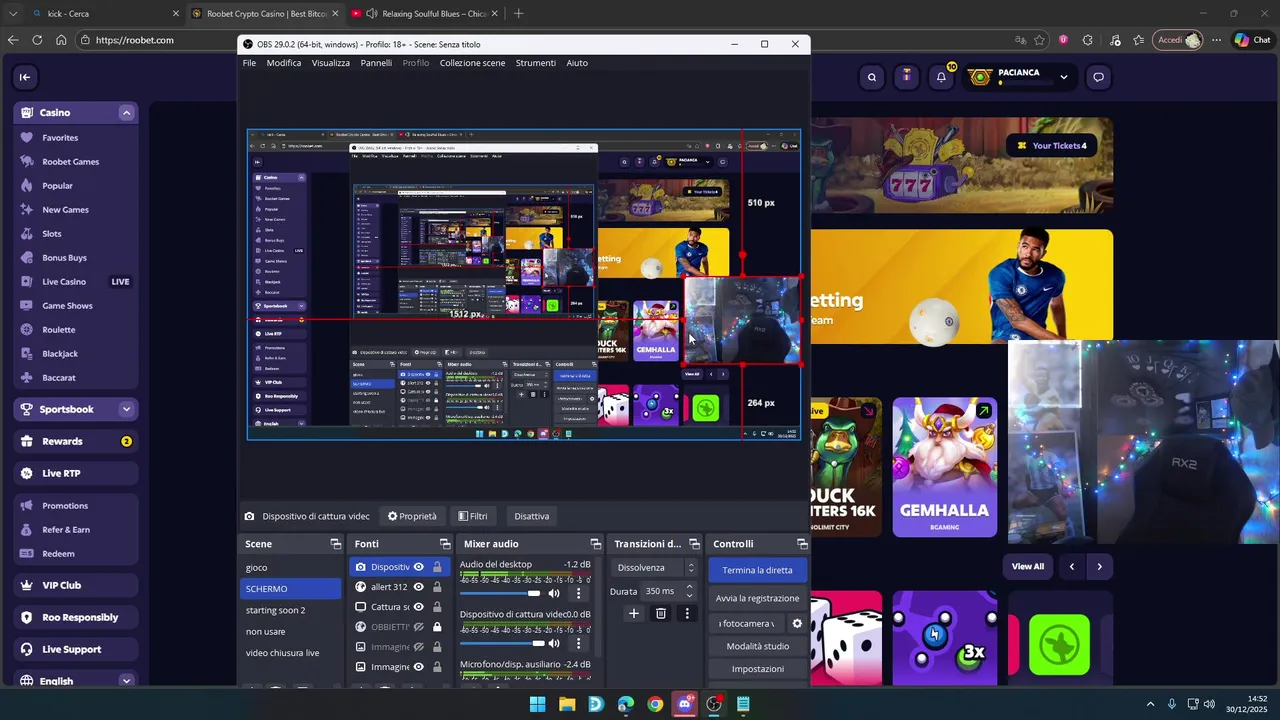Toggle lock on Cattura schermo source
1280x720 pixels.
tap(437, 607)
